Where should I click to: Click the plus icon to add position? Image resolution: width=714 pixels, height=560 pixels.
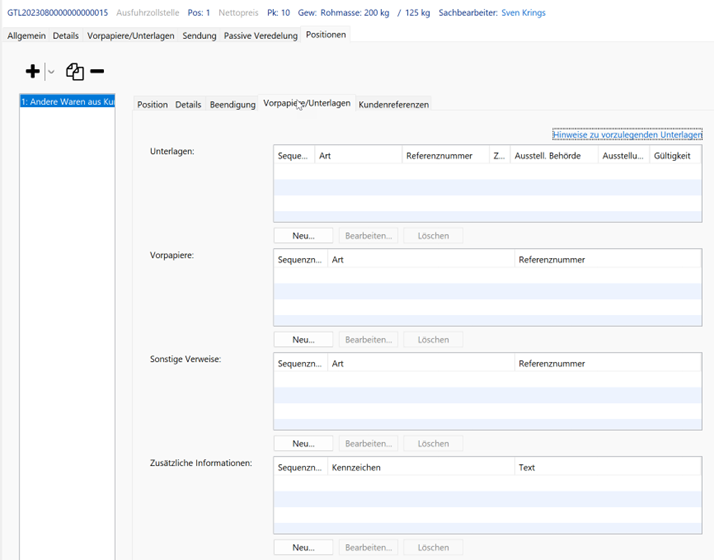tap(32, 71)
